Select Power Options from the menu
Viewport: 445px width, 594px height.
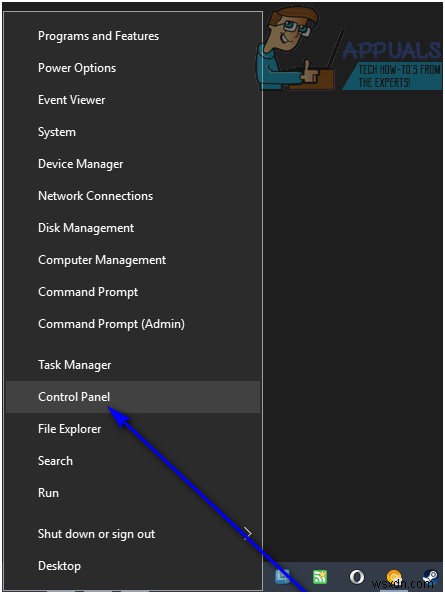tap(133, 68)
